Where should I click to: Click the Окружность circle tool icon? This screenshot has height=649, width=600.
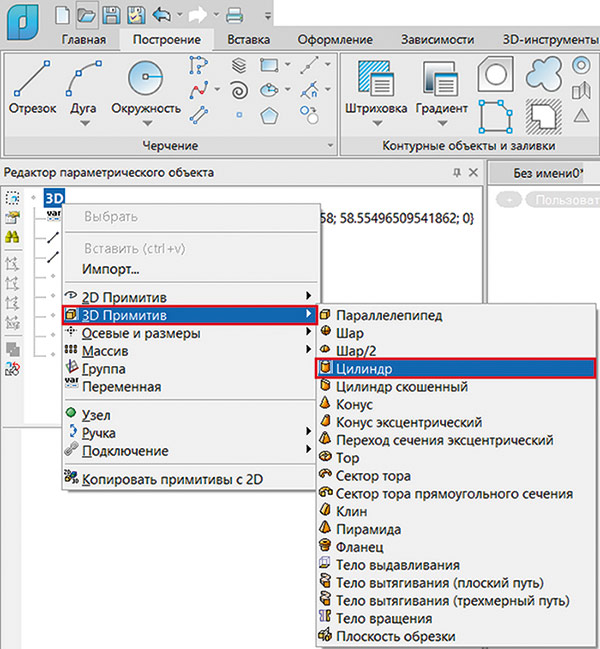pyautogui.click(x=146, y=76)
